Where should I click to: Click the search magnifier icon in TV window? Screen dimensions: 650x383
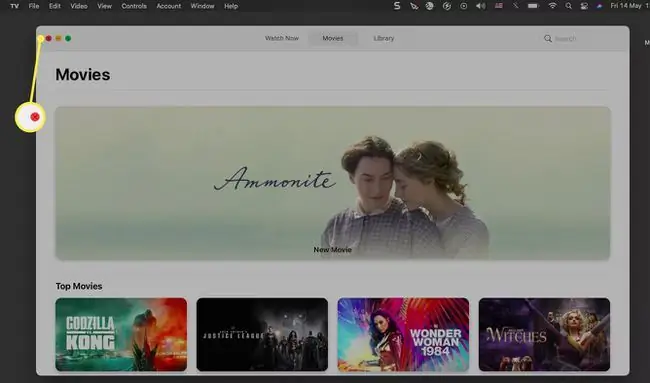(548, 39)
